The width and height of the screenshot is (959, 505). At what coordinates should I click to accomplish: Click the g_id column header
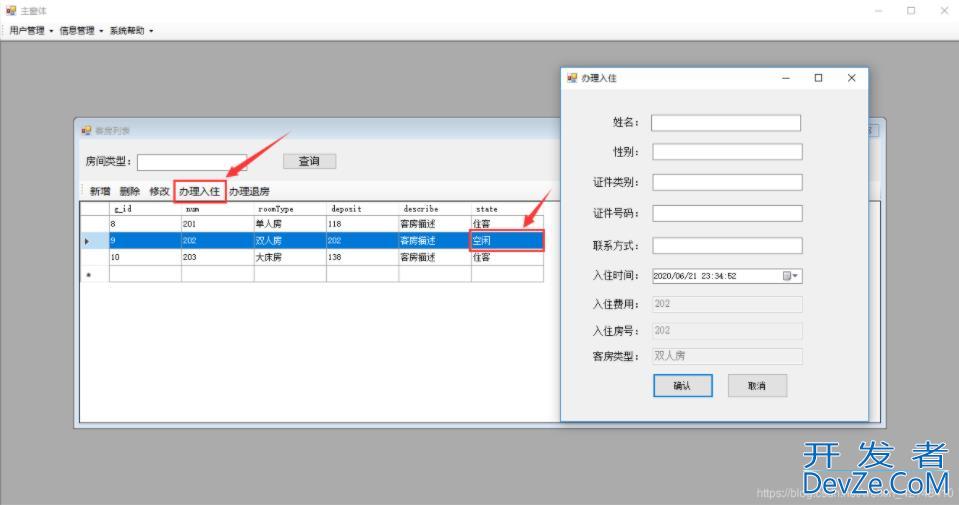145,208
